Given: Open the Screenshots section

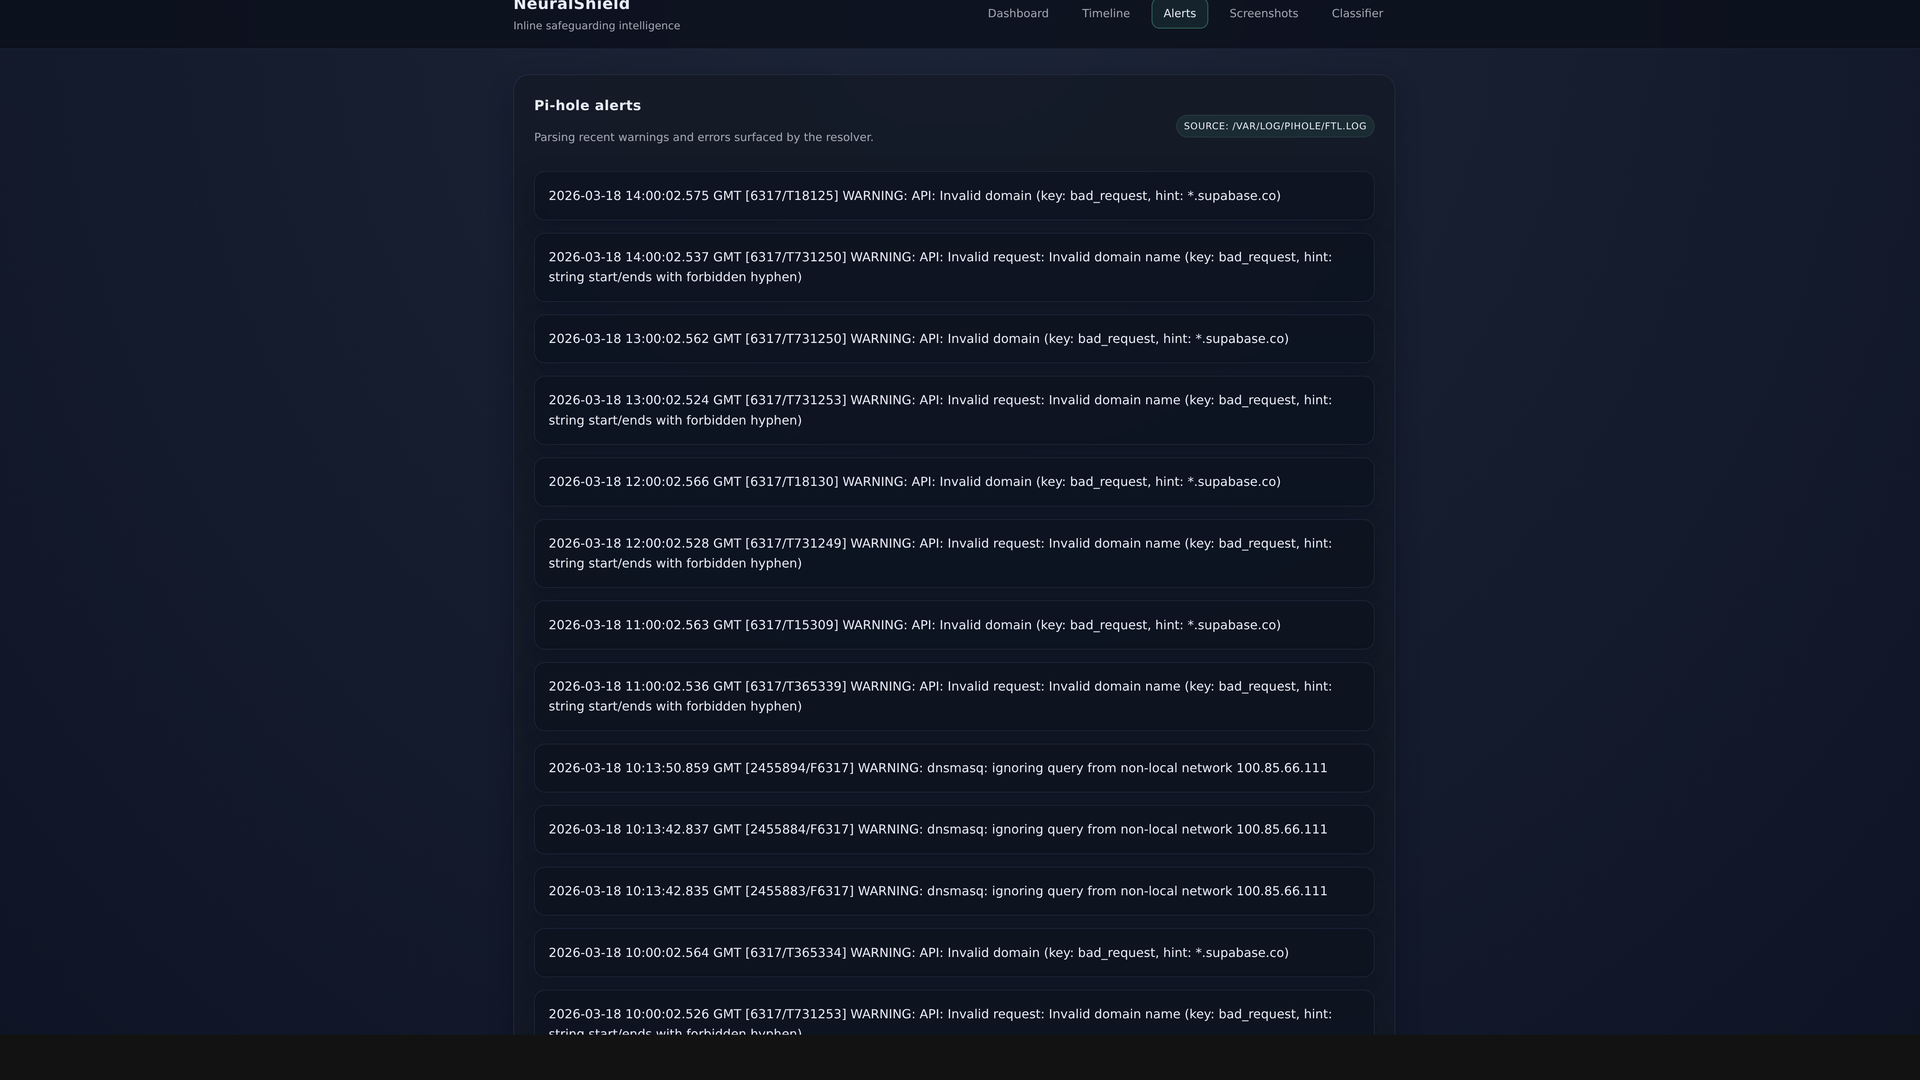Looking at the screenshot, I should coord(1263,13).
